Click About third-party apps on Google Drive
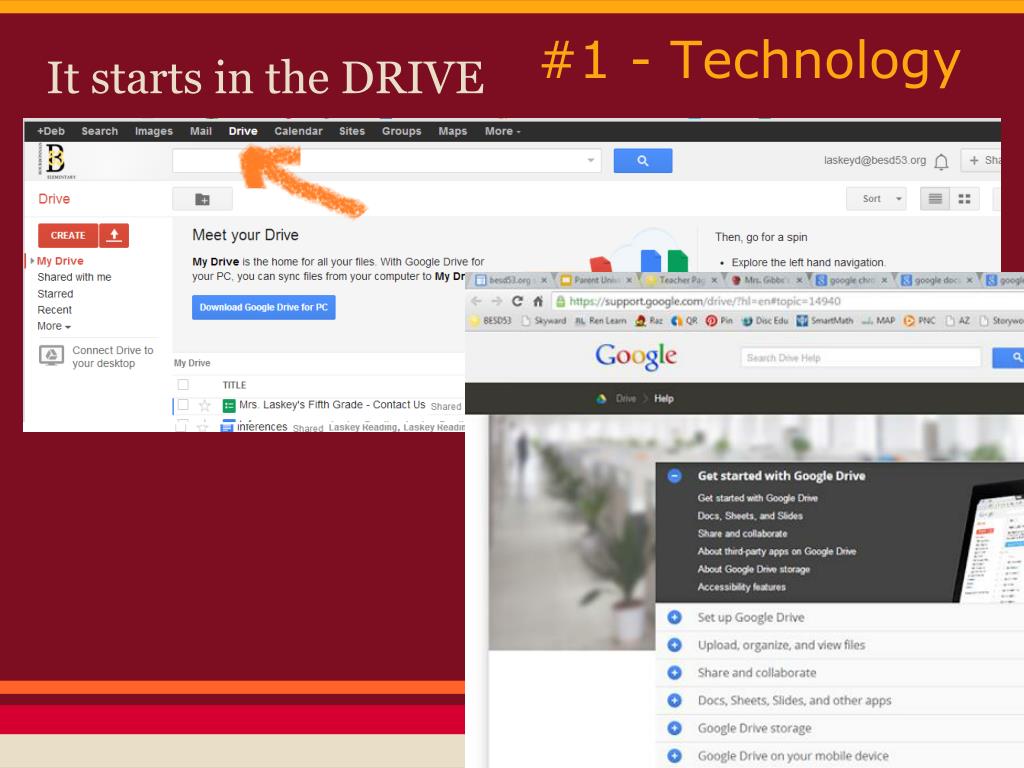Image resolution: width=1024 pixels, height=768 pixels. click(776, 552)
